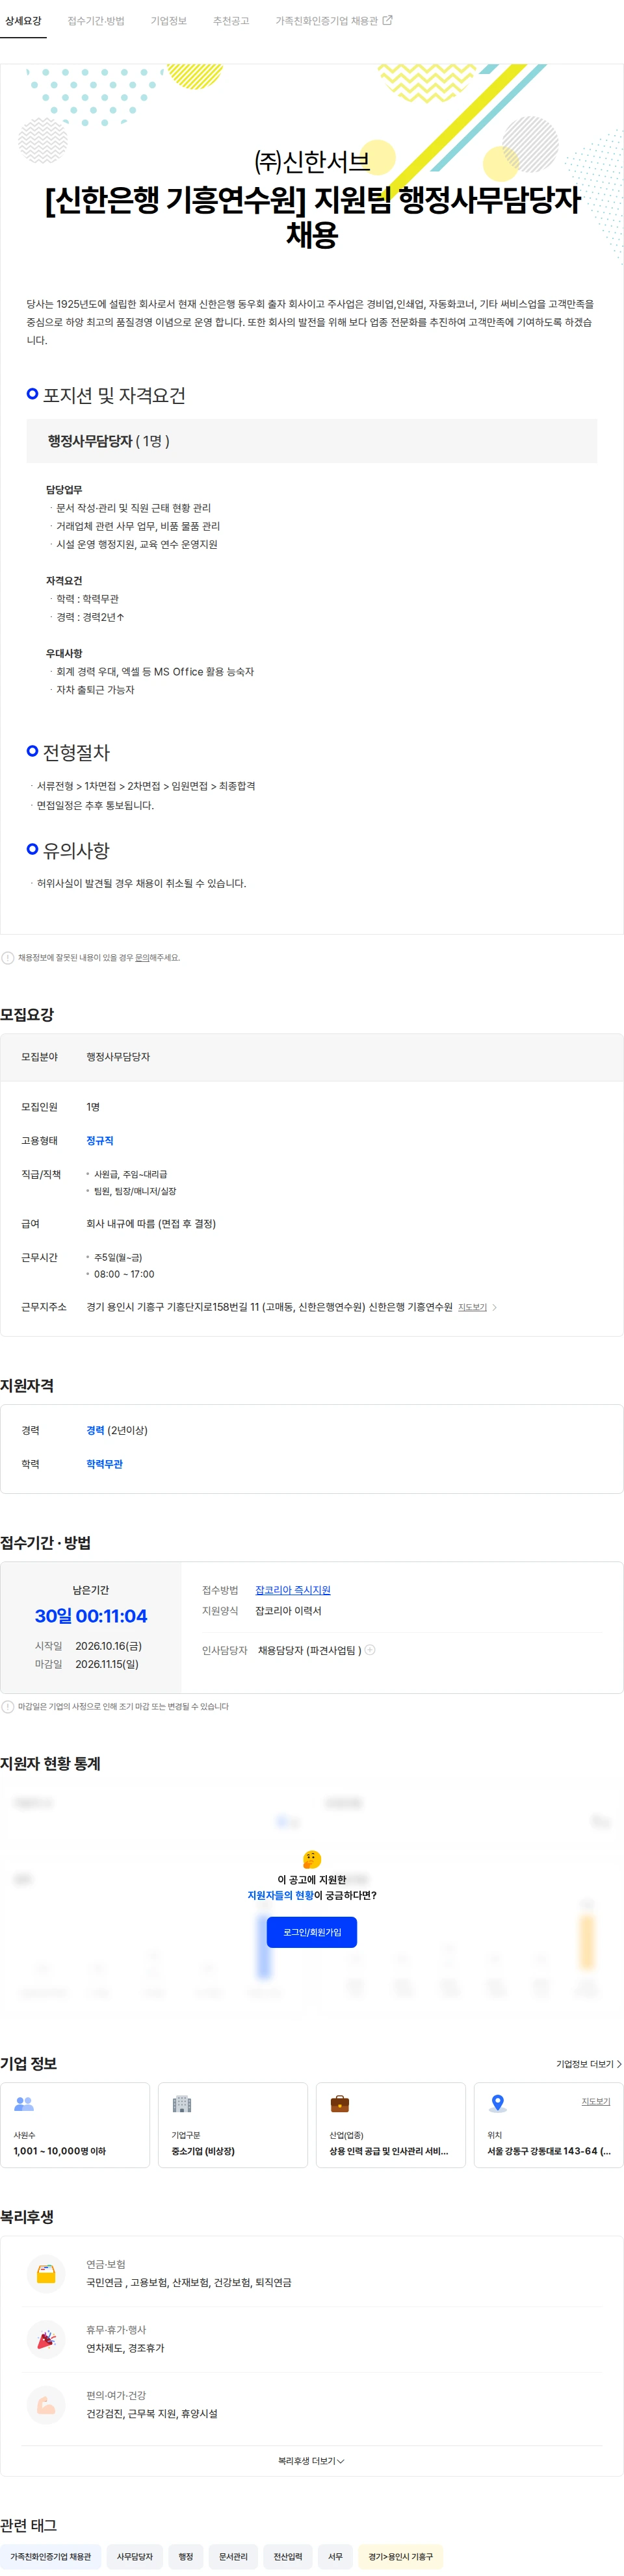Click the 1,001 ~ 10,000명 이하 text
624x2576 pixels.
pyautogui.click(x=60, y=2150)
